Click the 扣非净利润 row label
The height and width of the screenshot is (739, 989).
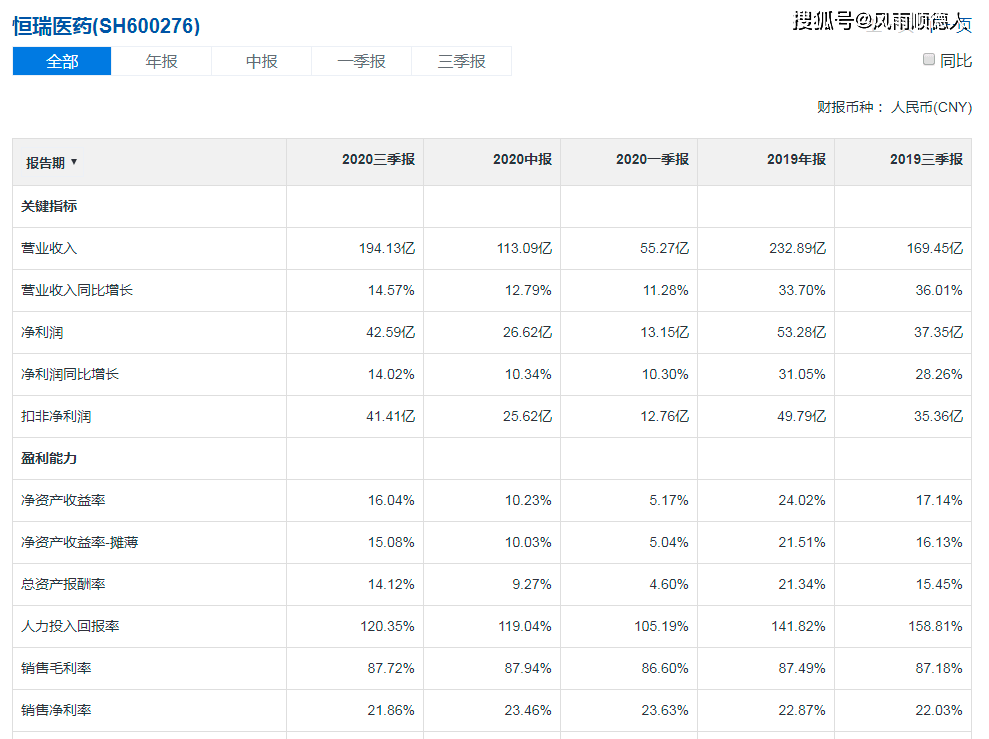tap(56, 416)
